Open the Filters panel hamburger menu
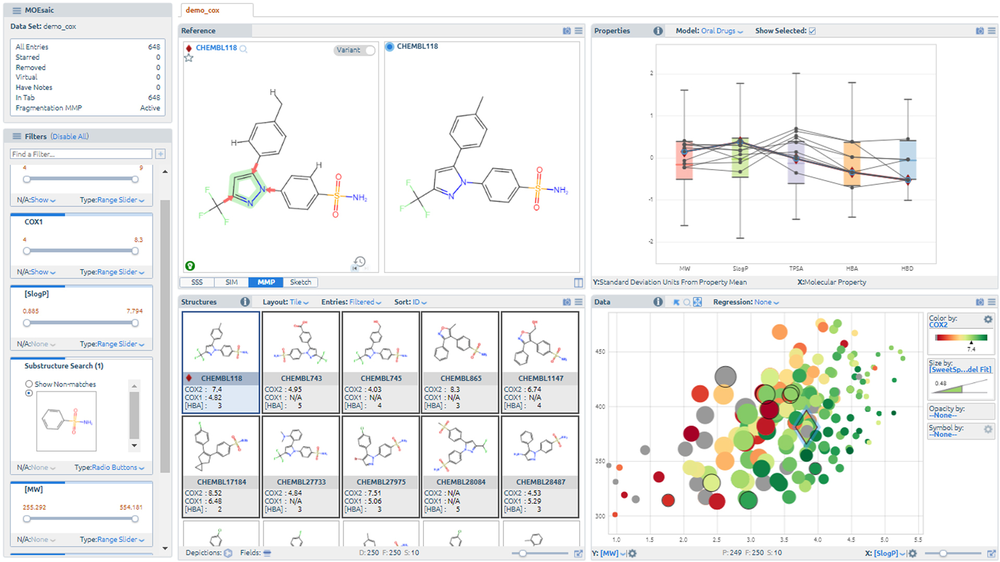The image size is (1000, 562). coord(17,137)
